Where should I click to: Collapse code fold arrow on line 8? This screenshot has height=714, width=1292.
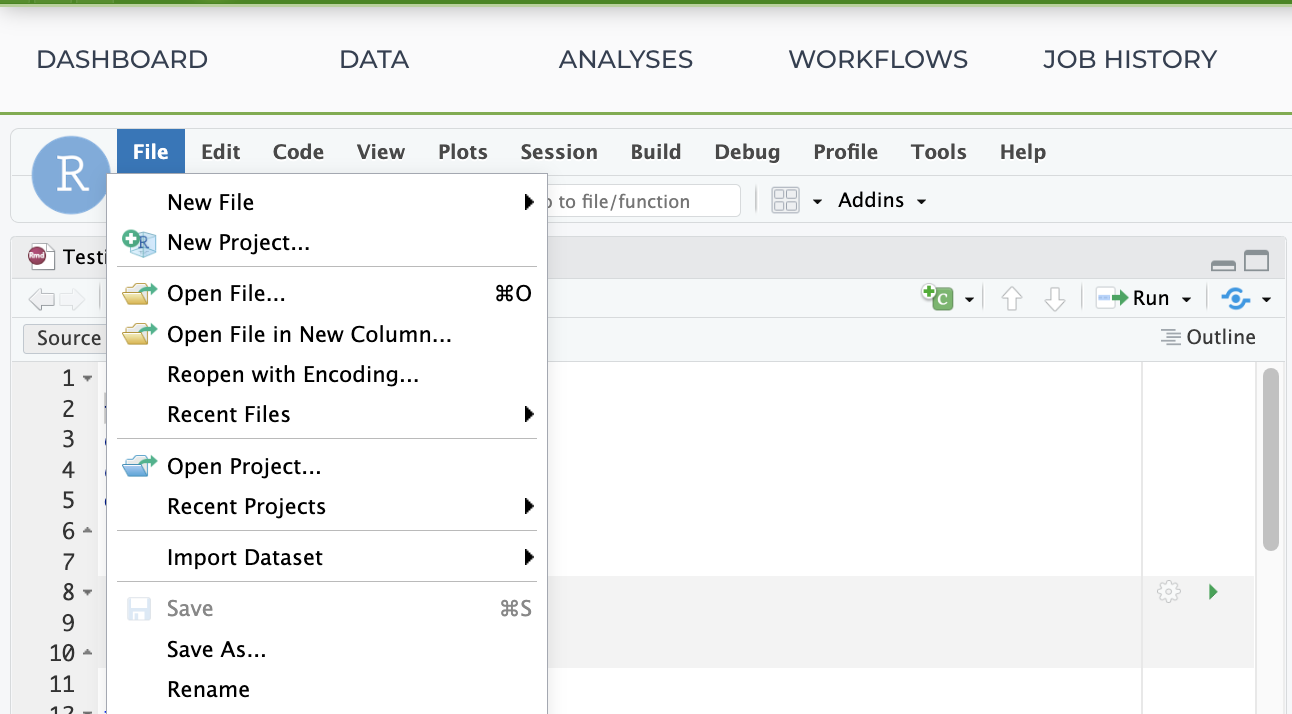(x=87, y=592)
